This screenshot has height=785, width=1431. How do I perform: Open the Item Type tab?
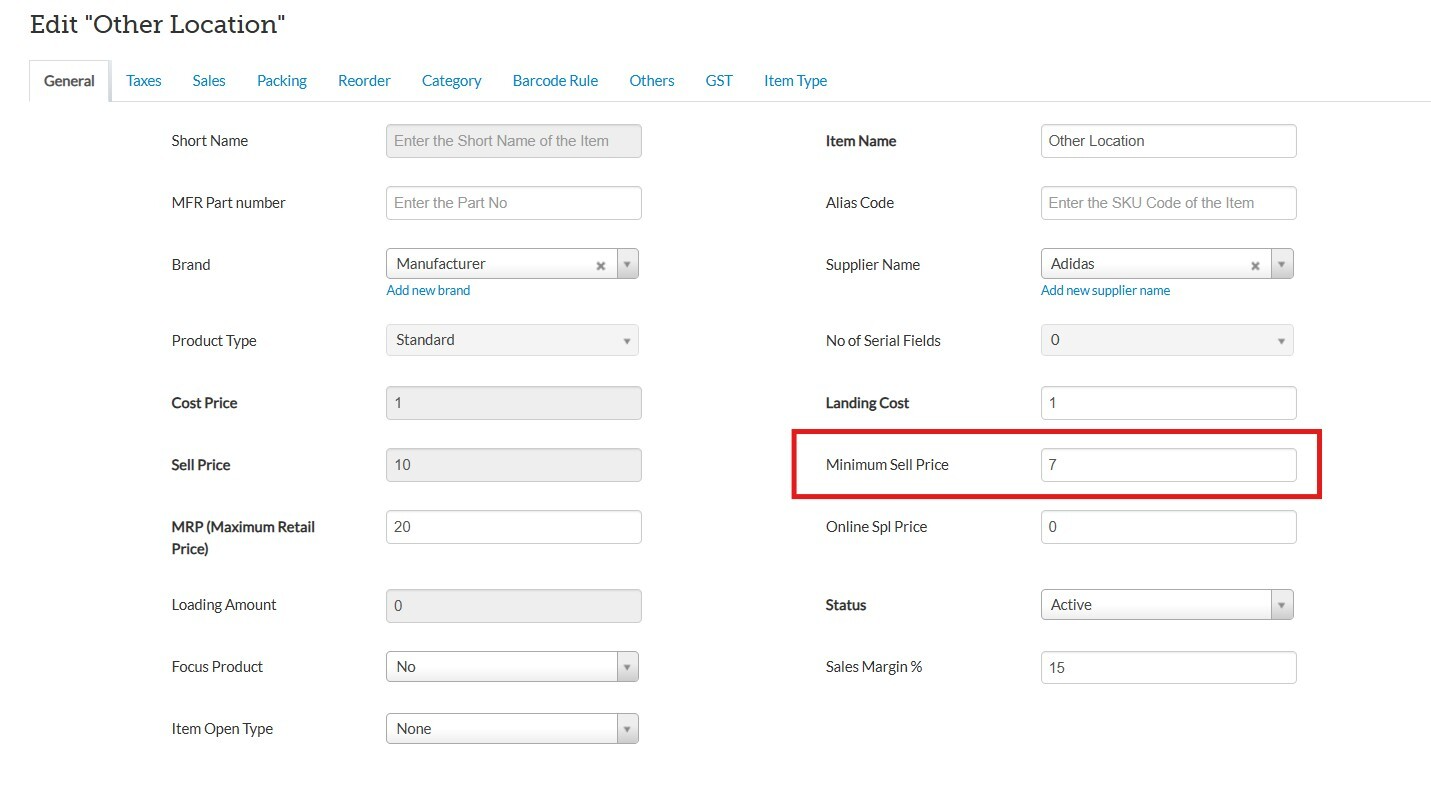[795, 81]
